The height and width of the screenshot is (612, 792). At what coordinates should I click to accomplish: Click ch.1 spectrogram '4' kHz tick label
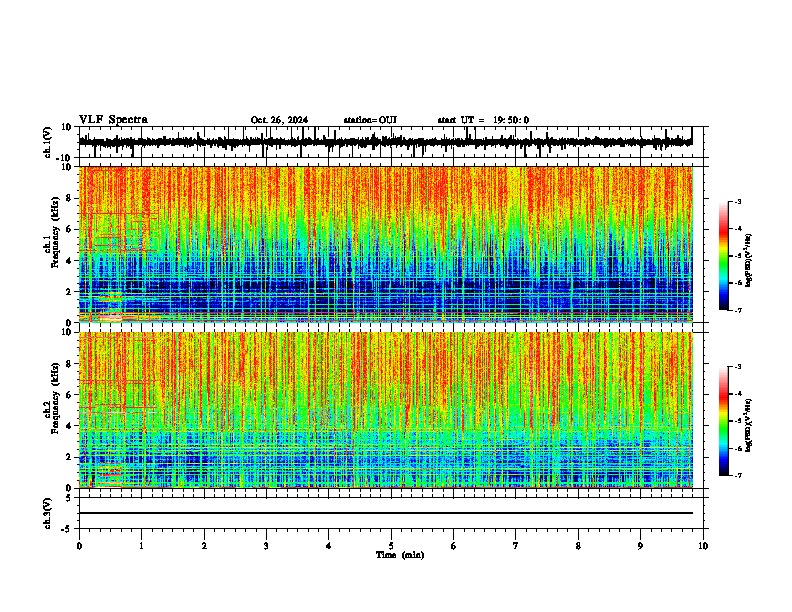pyautogui.click(x=69, y=261)
